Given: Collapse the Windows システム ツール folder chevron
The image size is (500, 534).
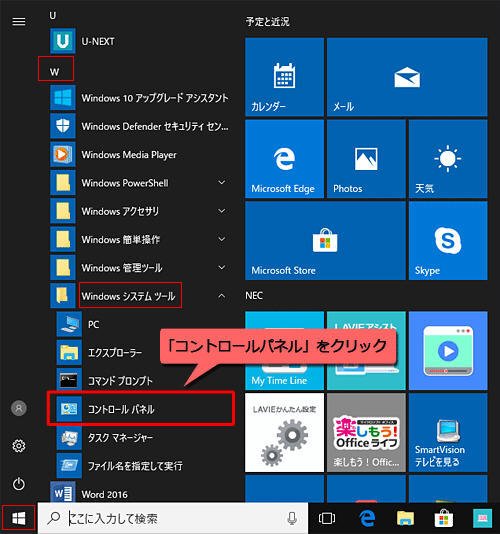Looking at the screenshot, I should click(x=221, y=296).
